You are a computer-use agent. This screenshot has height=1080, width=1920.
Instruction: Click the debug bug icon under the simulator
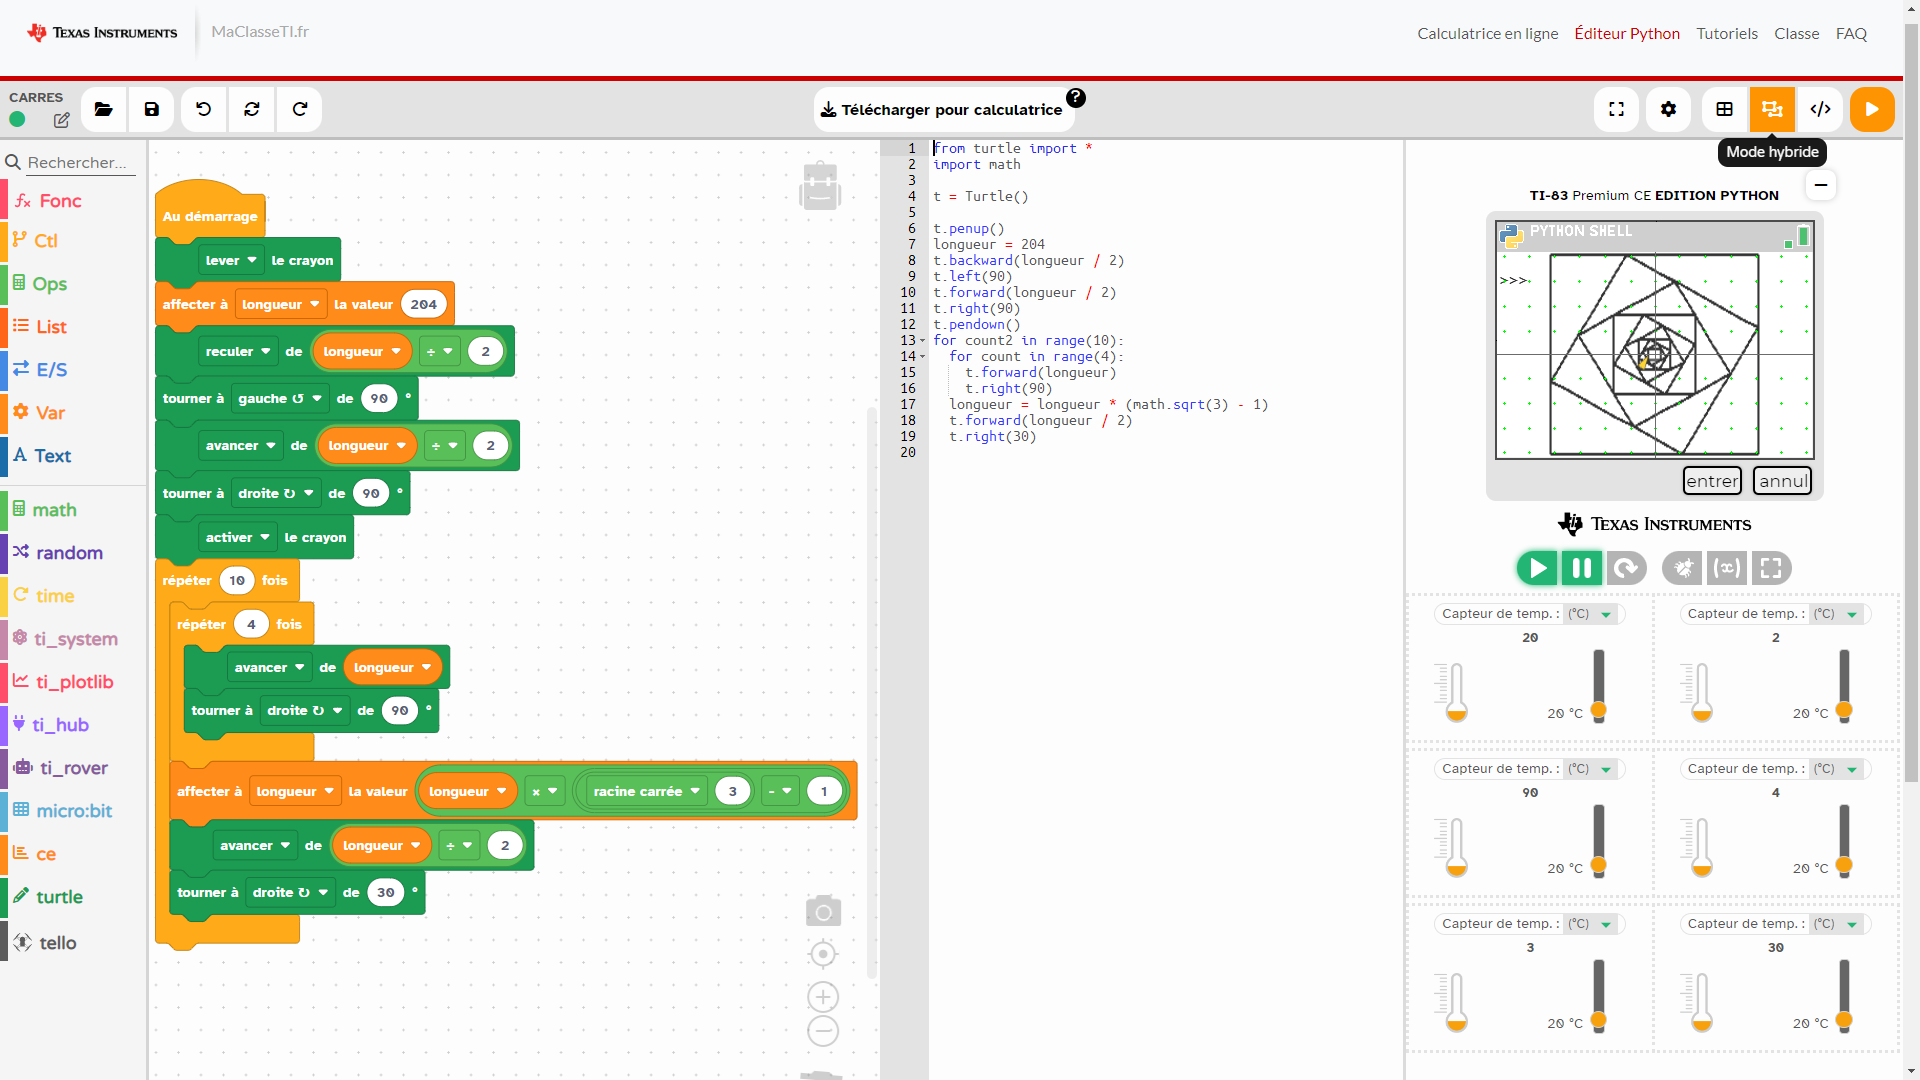point(1682,568)
